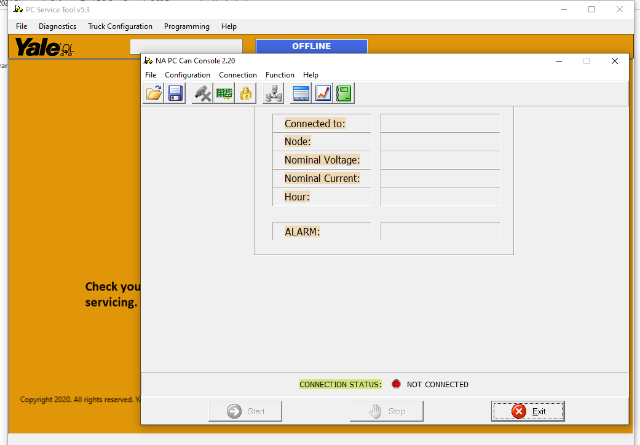Open the Programming menu
Viewport: 640px width, 445px height.
[x=186, y=26]
